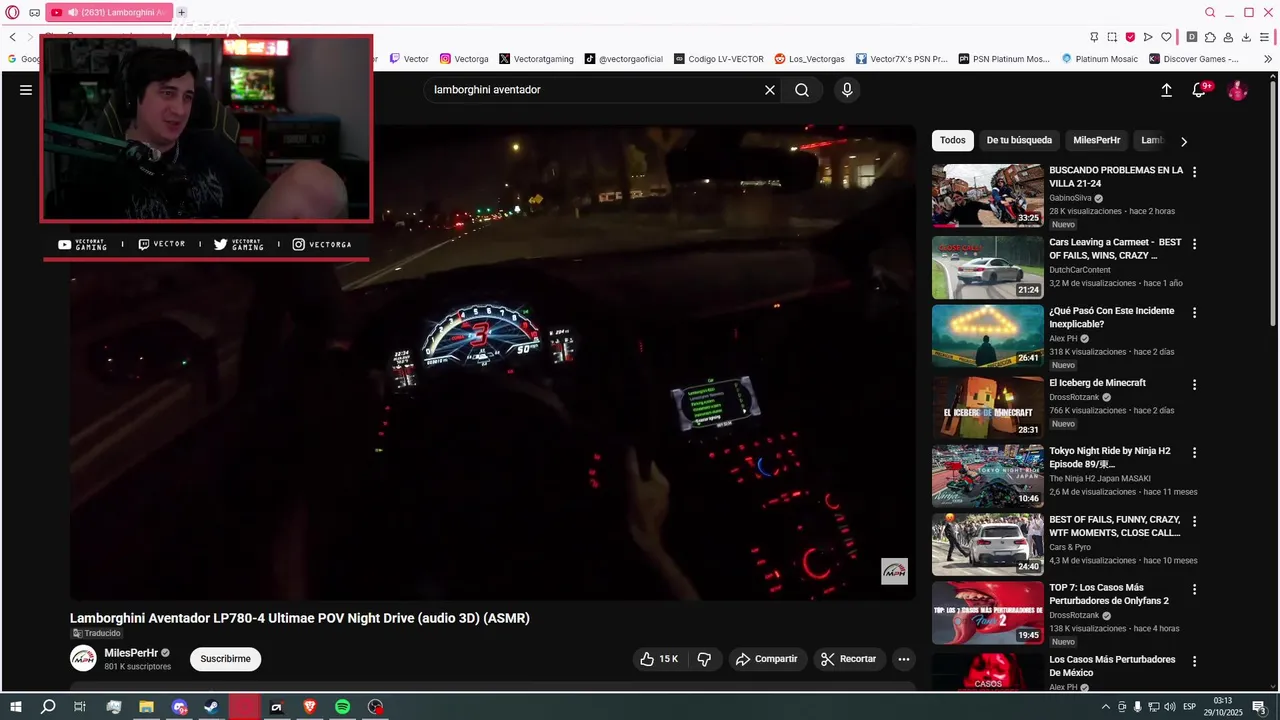
Task: Play the BEST OF FAILS Cars & Pyro thumbnail
Action: (987, 545)
